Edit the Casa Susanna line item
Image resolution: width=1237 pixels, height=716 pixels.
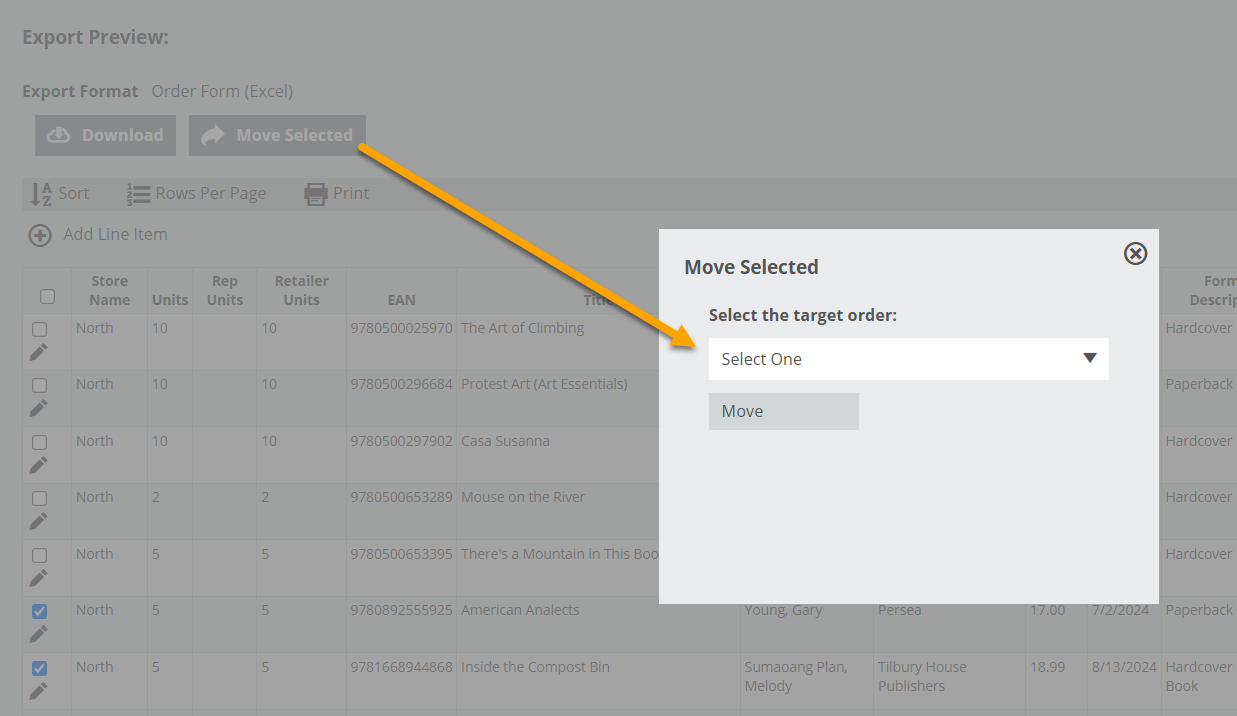pyautogui.click(x=38, y=465)
